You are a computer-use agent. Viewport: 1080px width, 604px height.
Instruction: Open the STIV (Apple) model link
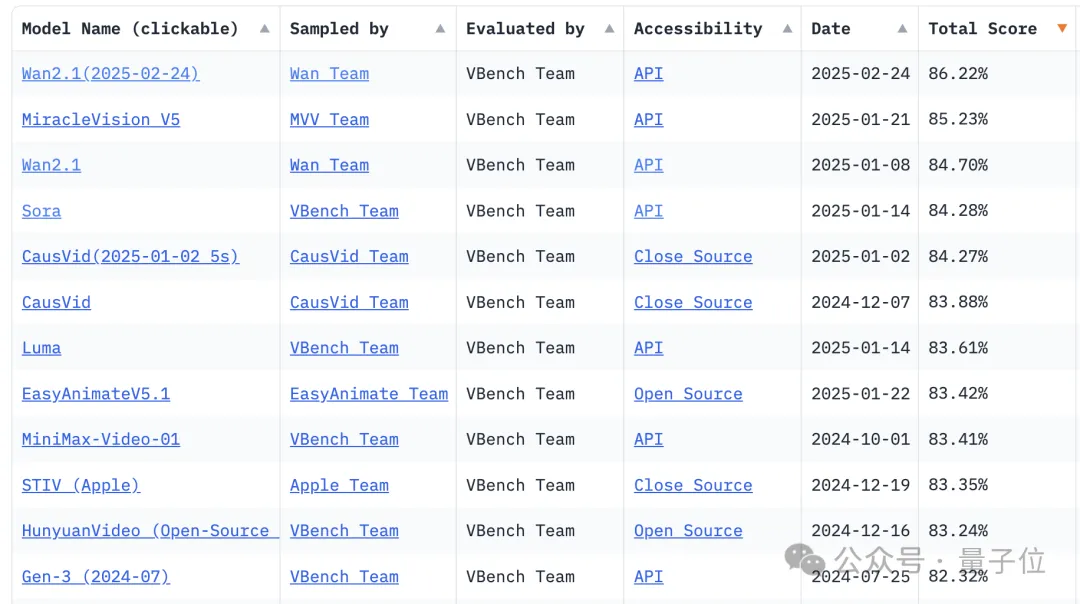point(81,485)
